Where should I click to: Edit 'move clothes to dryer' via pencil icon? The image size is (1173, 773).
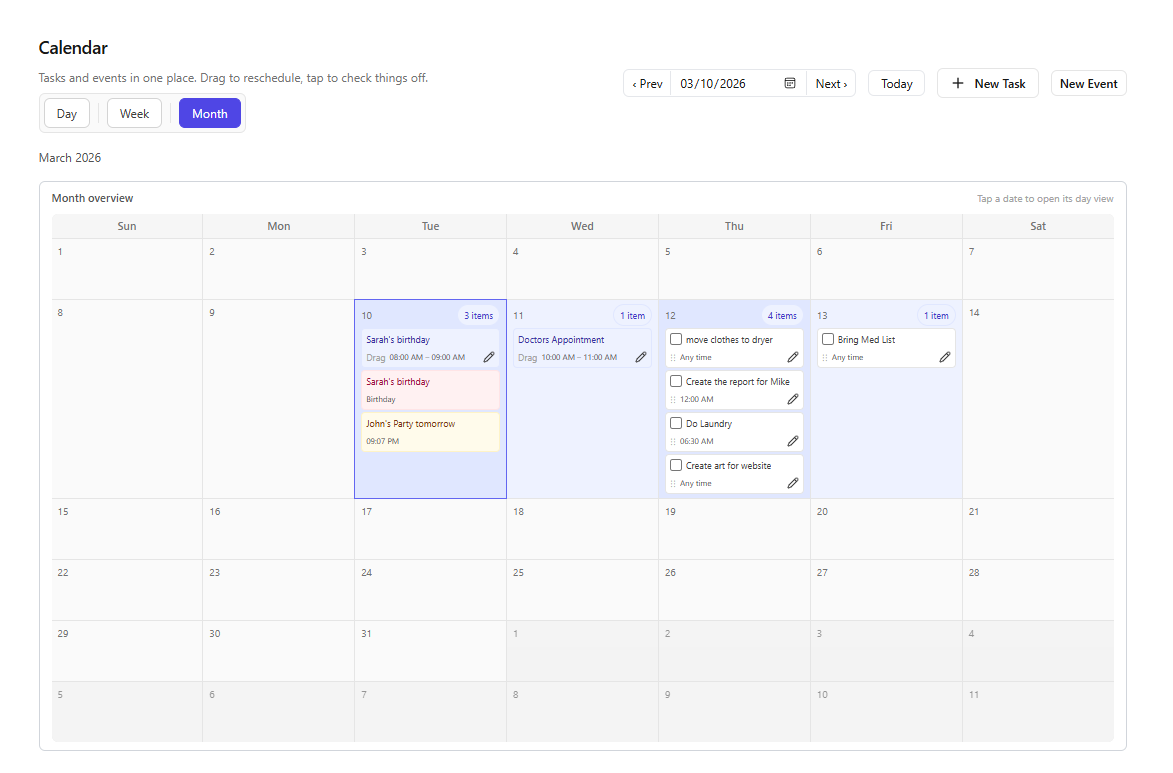(793, 356)
